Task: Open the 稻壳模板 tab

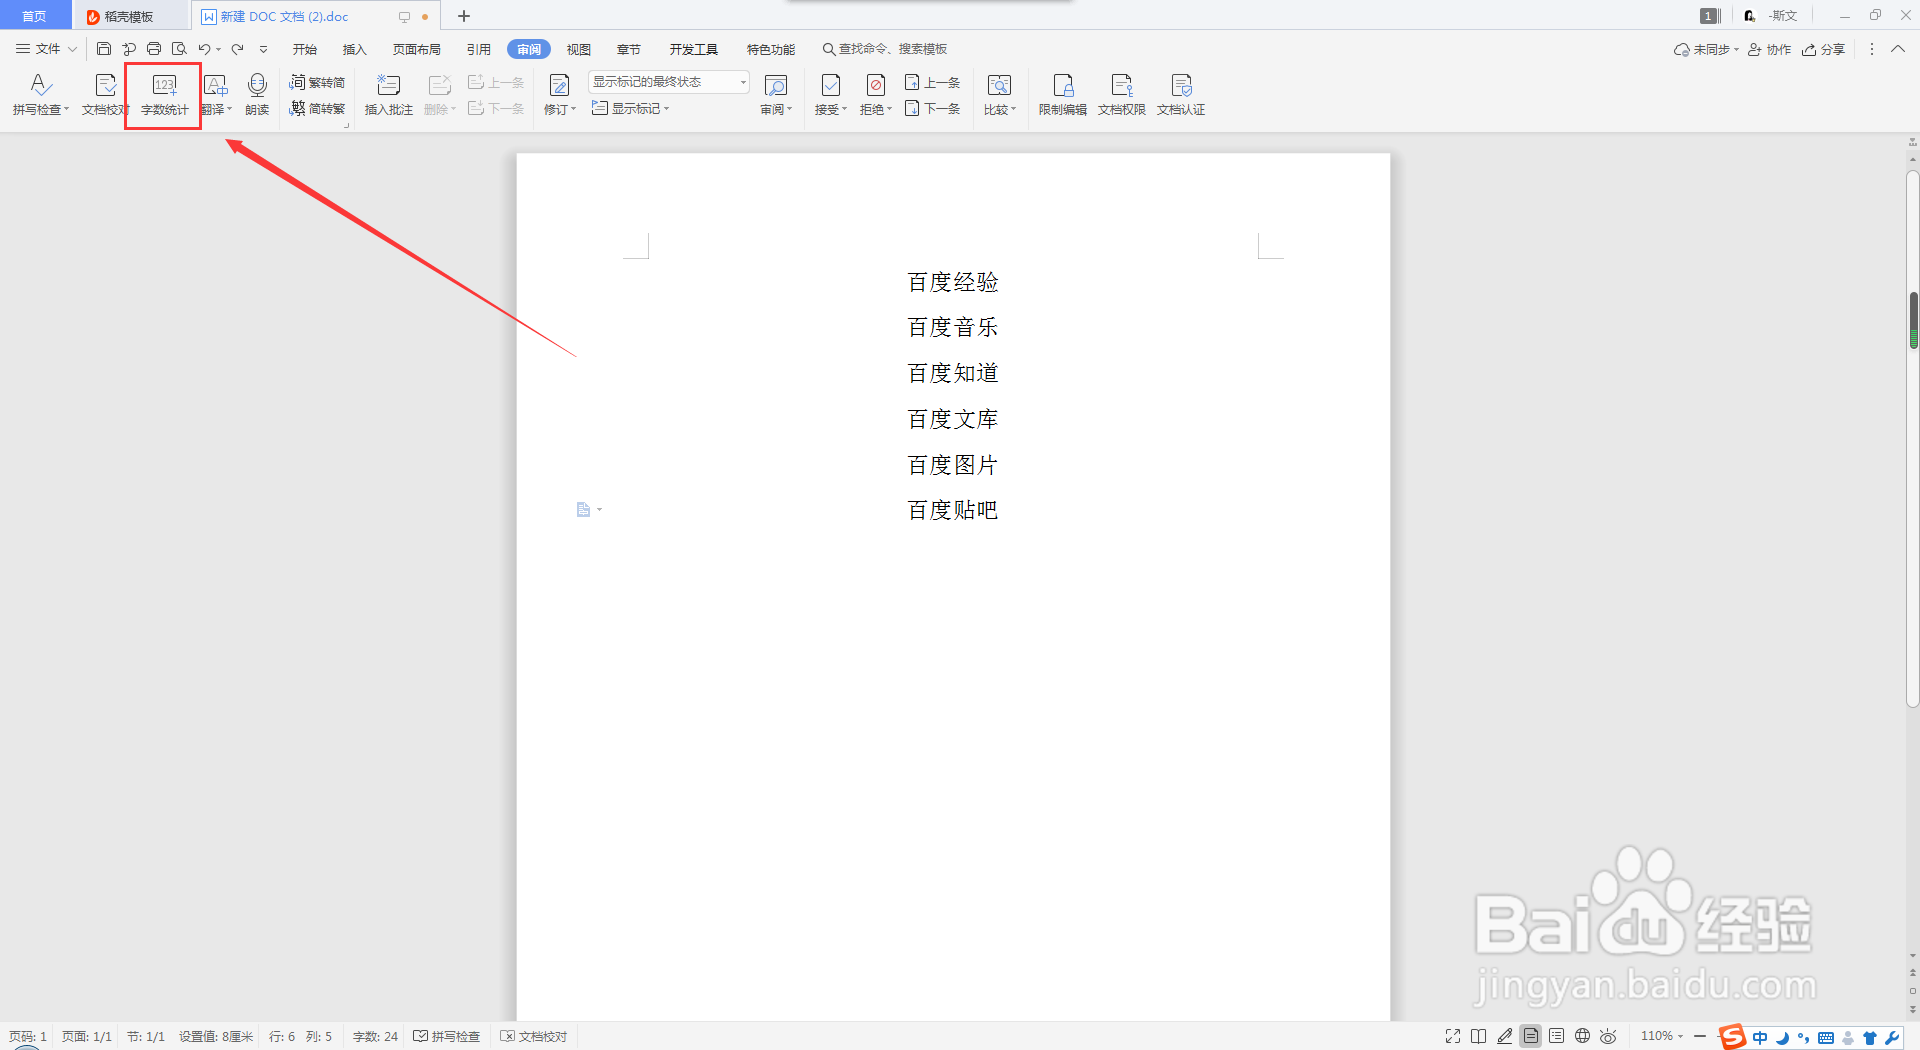Action: [130, 16]
